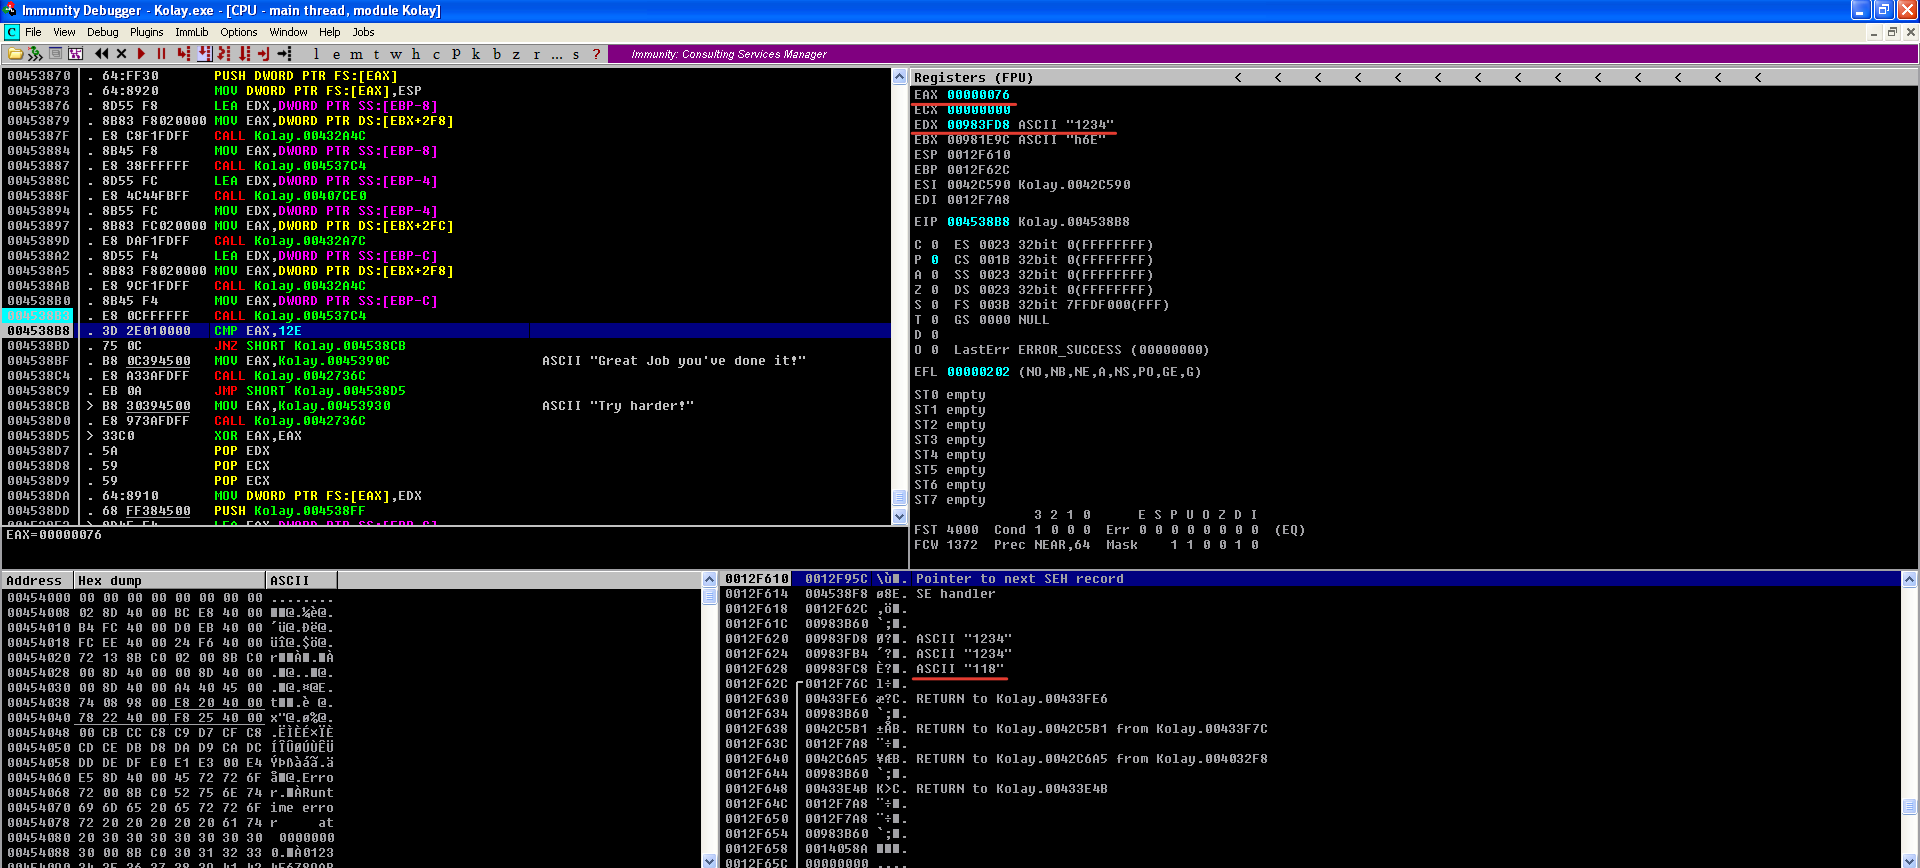Click the Registers (FPU) header to switch view

click(973, 77)
